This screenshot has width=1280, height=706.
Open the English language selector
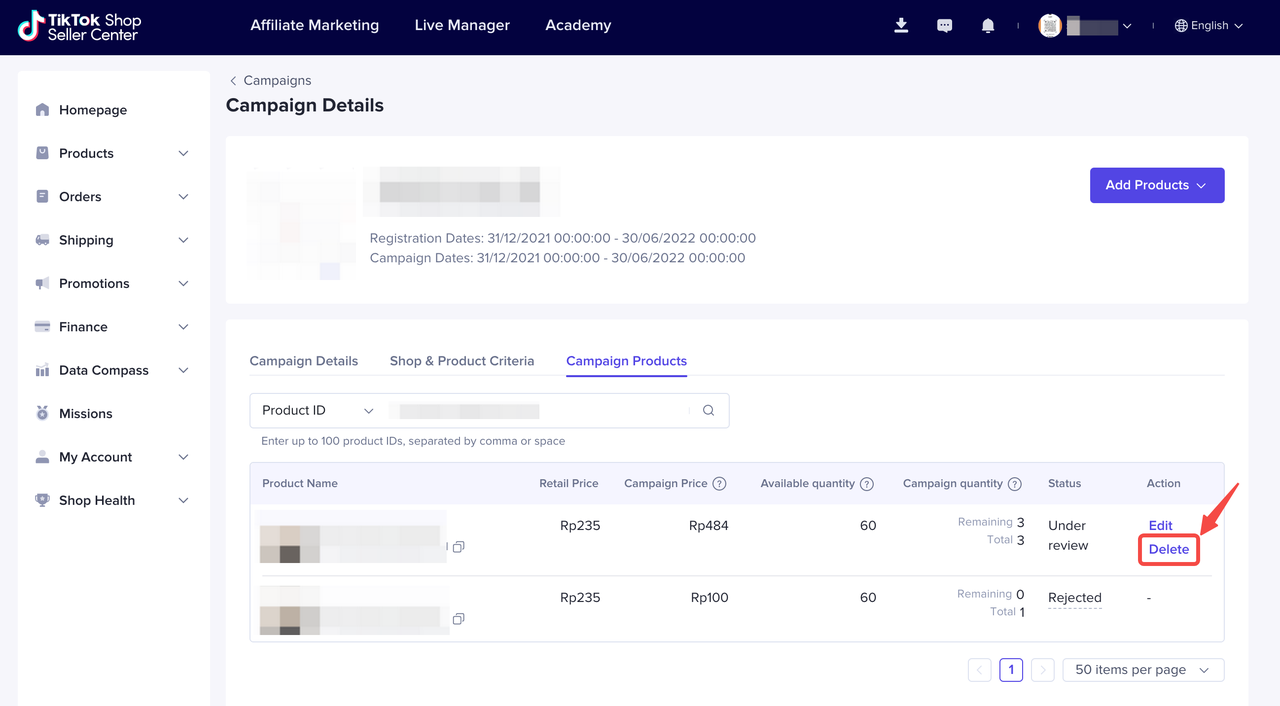click(x=1208, y=26)
